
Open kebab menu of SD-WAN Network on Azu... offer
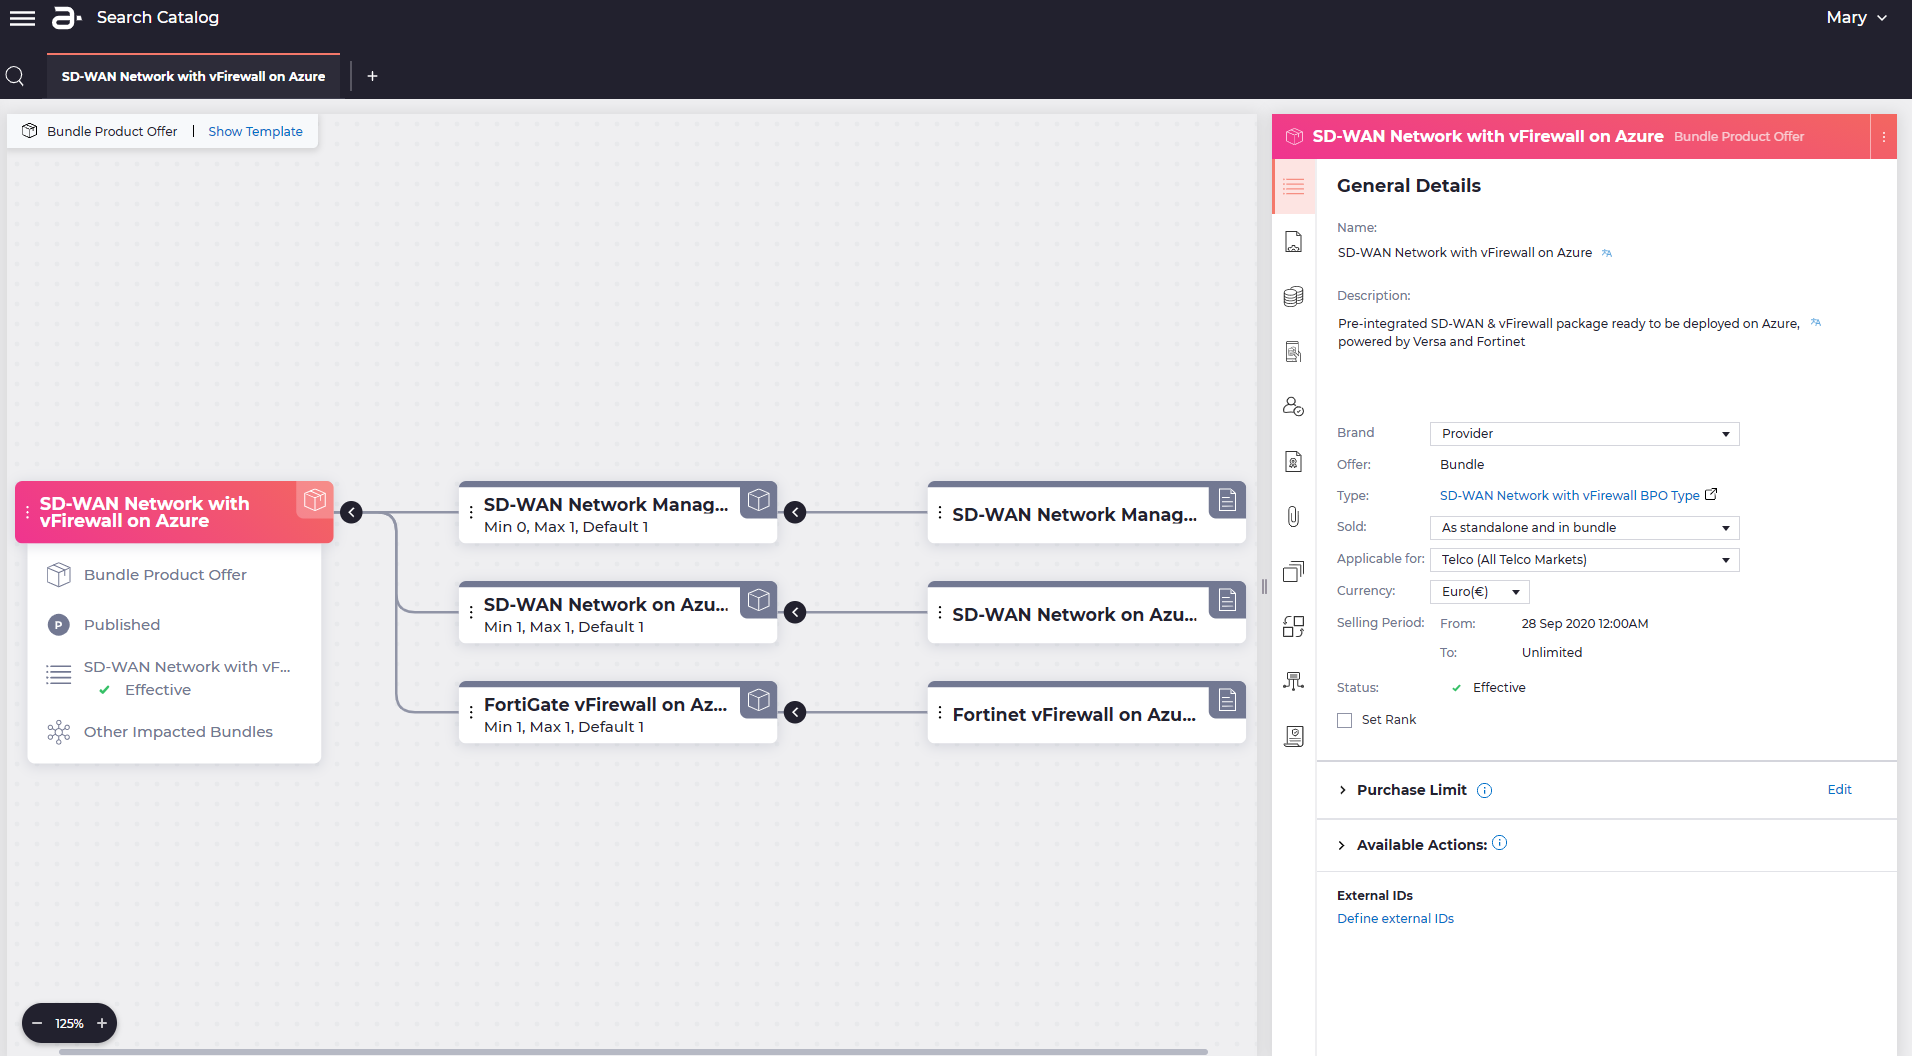tap(471, 612)
